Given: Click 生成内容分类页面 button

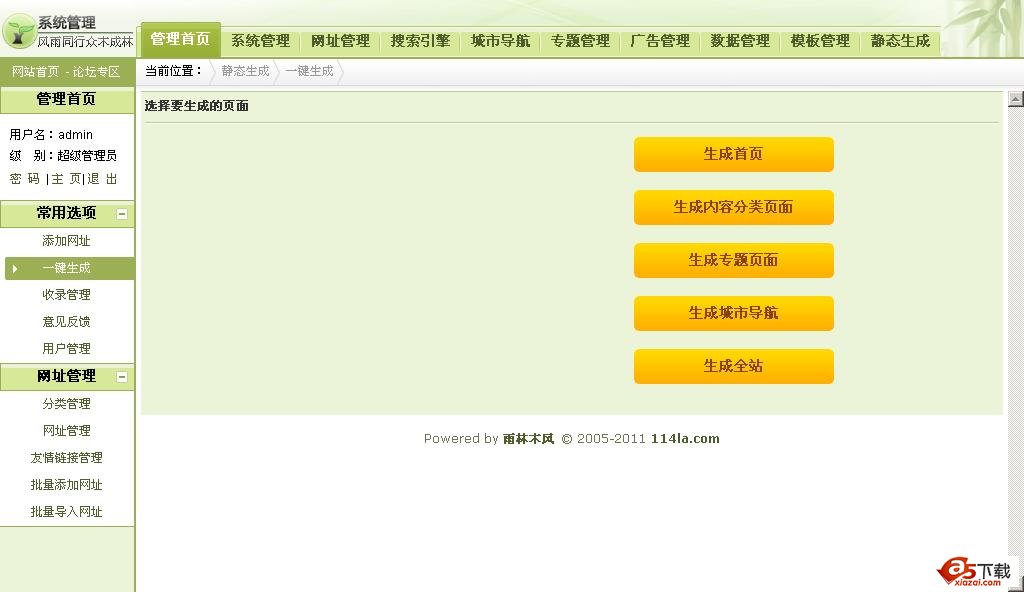Looking at the screenshot, I should point(733,207).
